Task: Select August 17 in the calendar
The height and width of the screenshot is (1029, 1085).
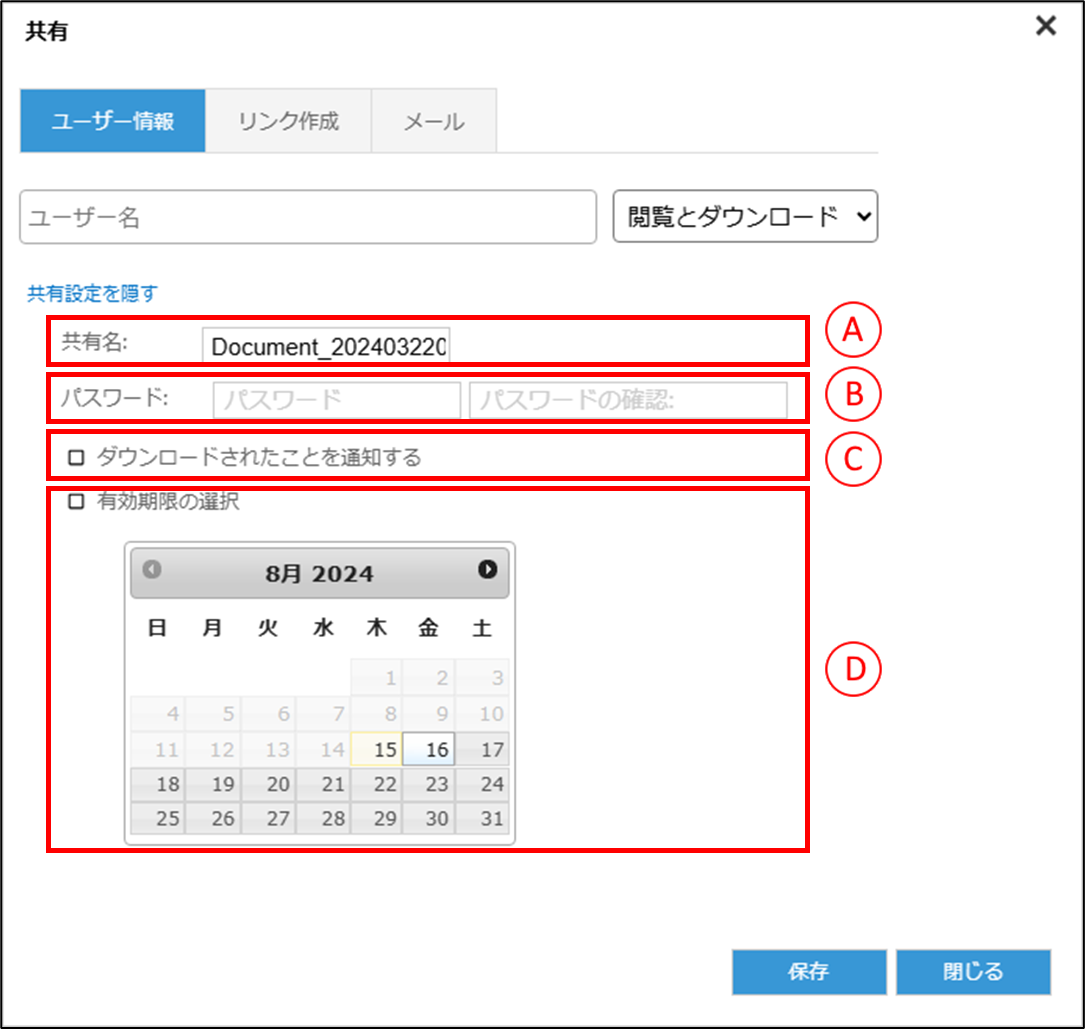Action: [482, 749]
